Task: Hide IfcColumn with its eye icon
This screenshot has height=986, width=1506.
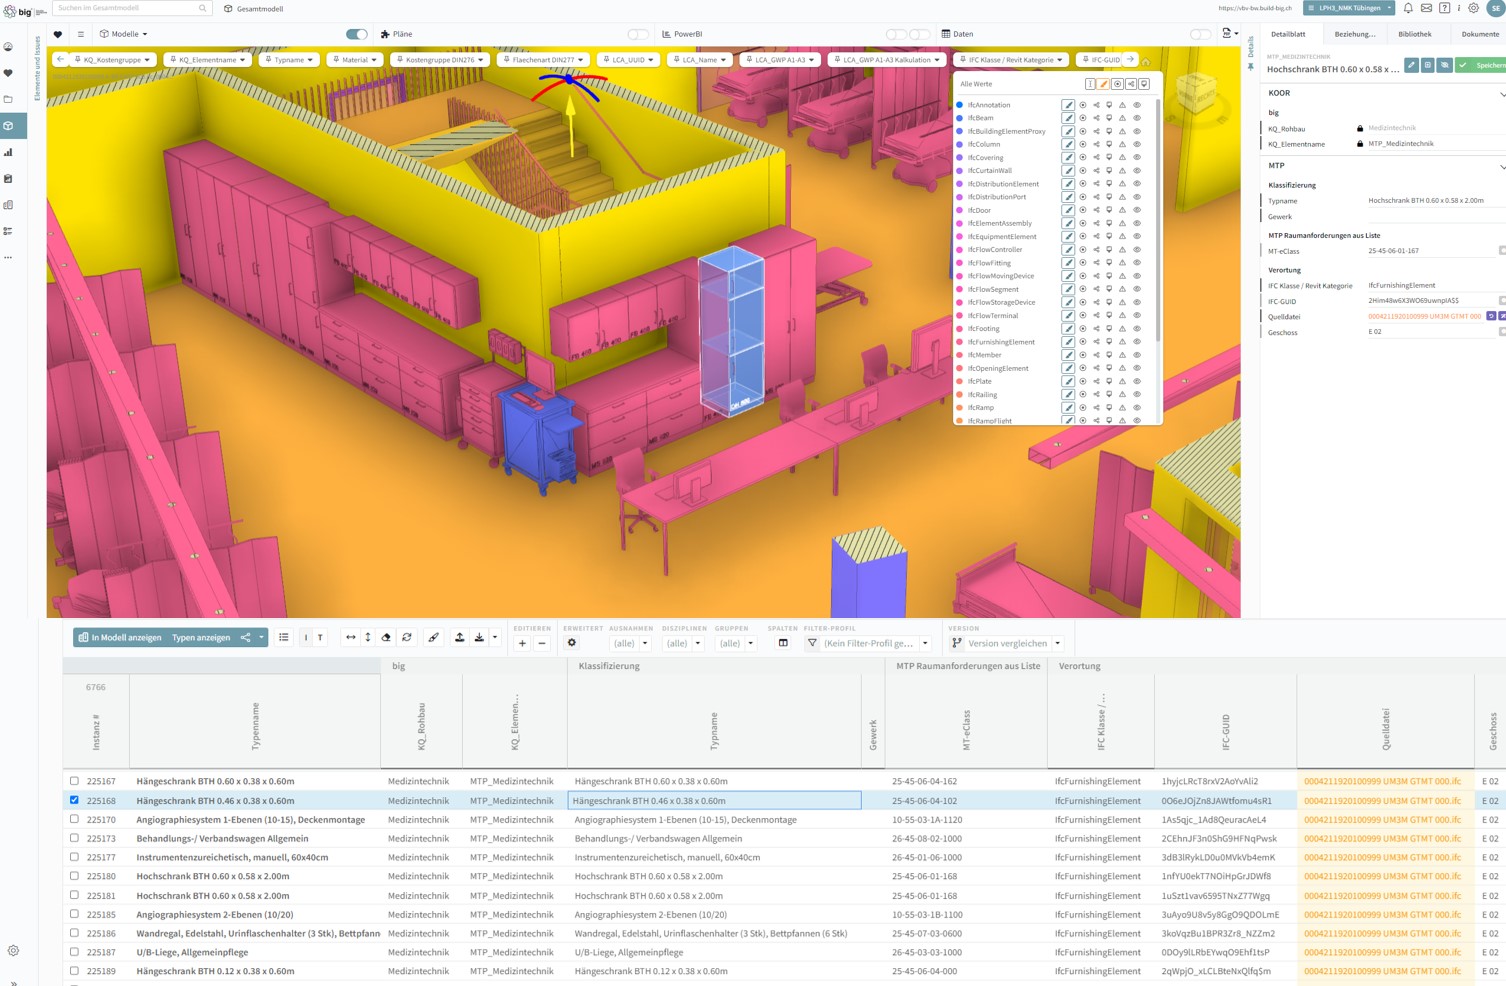Action: coord(1137,144)
